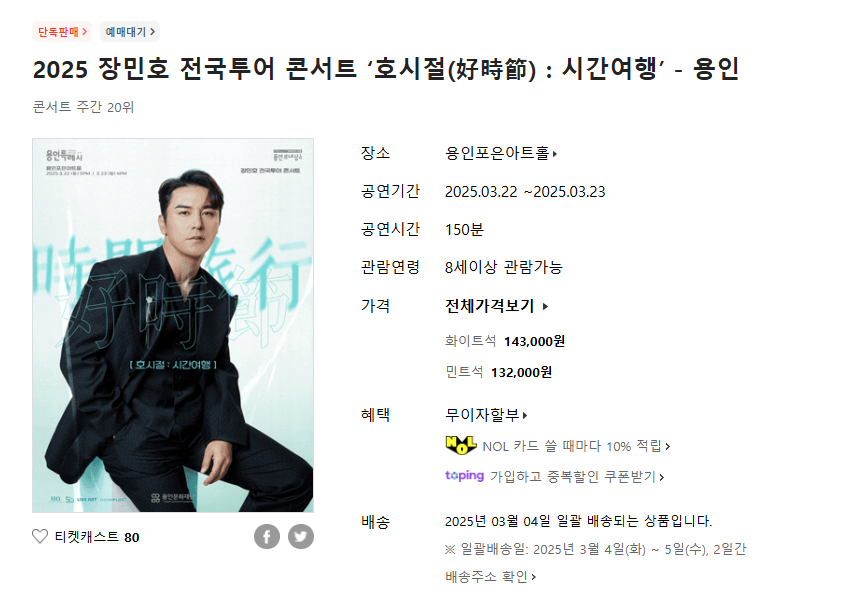
Task: Click the 티켓캐스트 80 label
Action: [x=97, y=537]
